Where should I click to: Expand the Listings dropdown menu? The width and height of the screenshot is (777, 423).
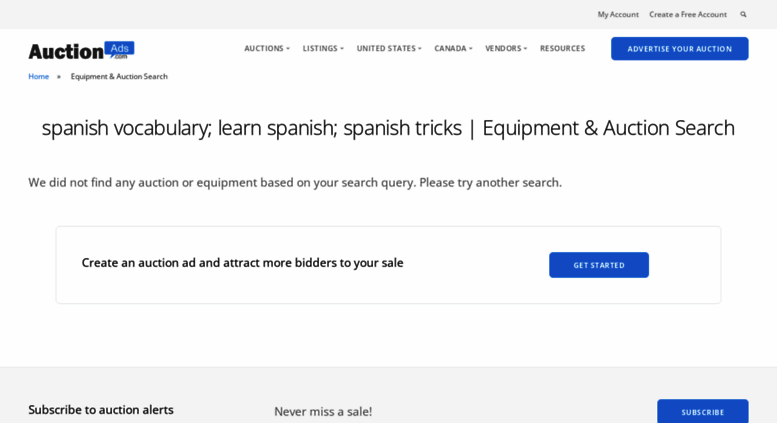pos(323,49)
